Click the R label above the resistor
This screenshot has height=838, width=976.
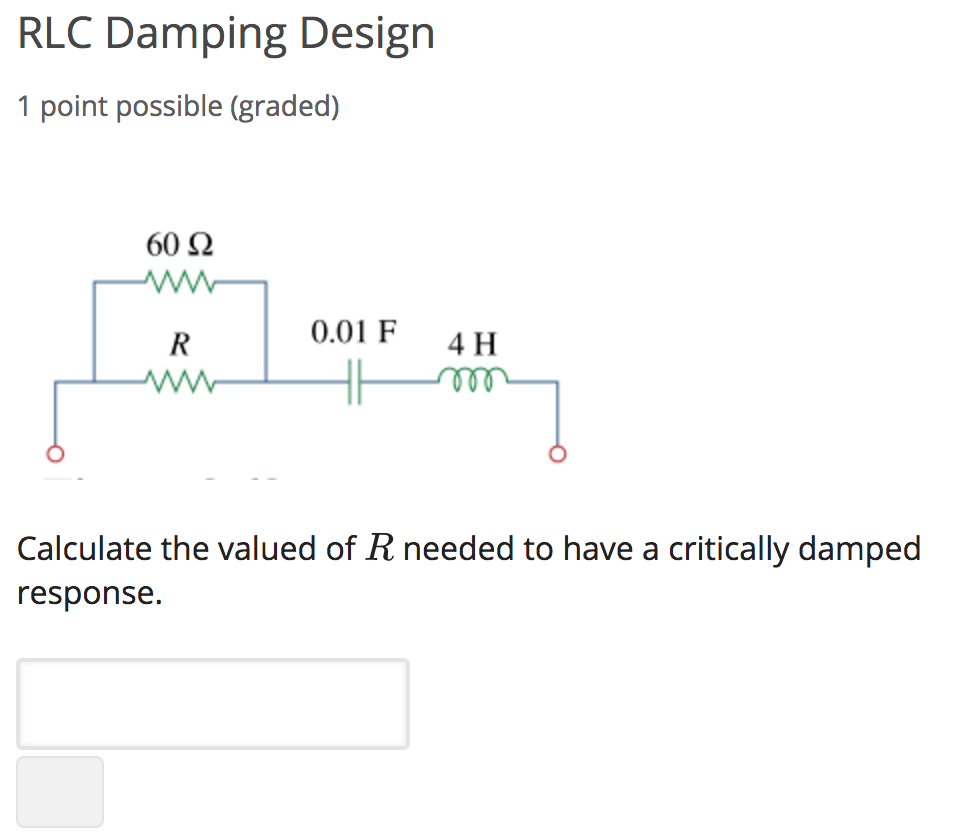[179, 345]
